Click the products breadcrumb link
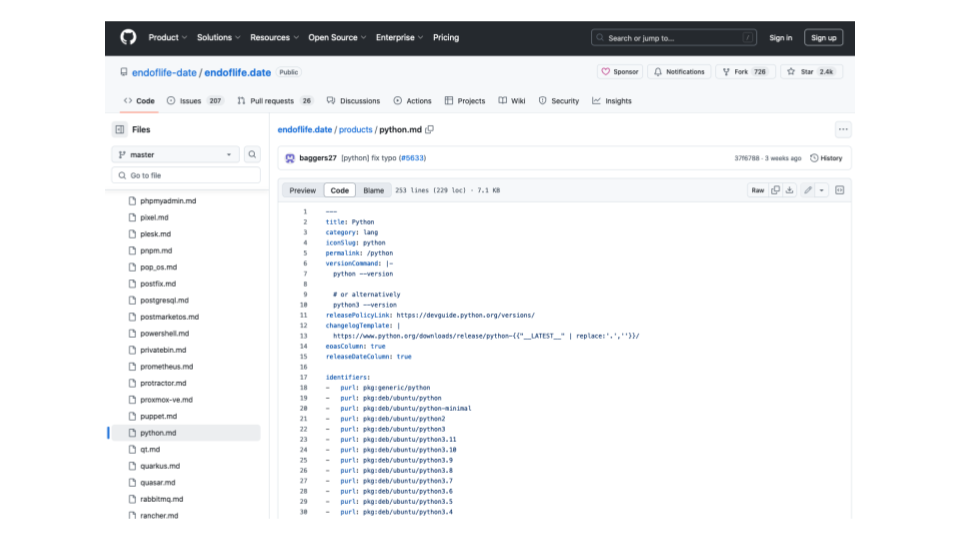 click(x=356, y=130)
